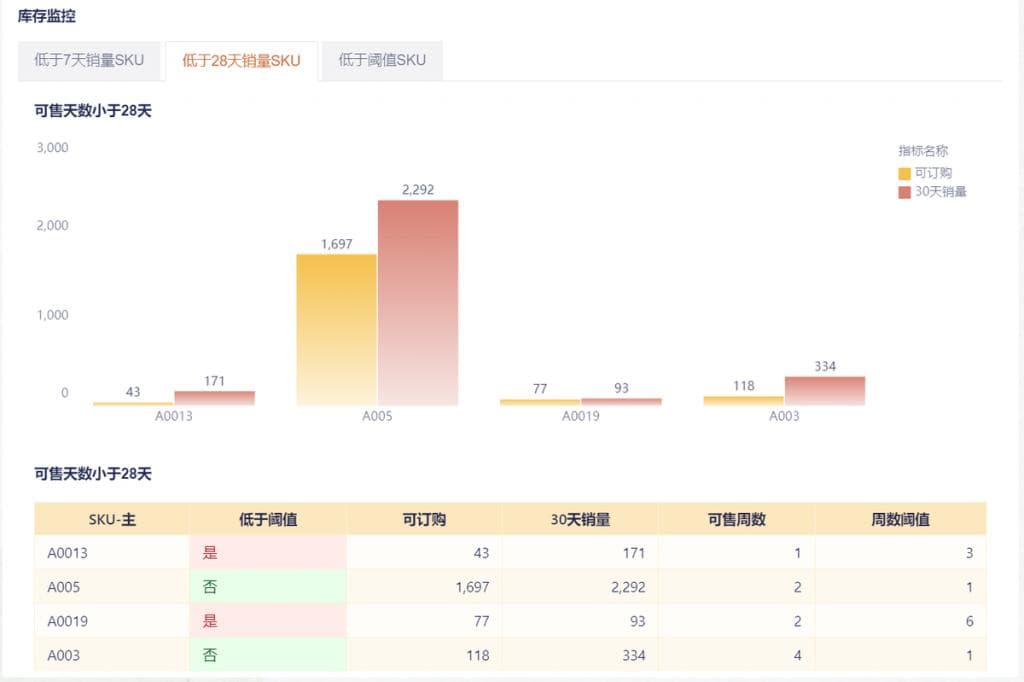Click the A0019 red 93 bar

click(x=622, y=402)
